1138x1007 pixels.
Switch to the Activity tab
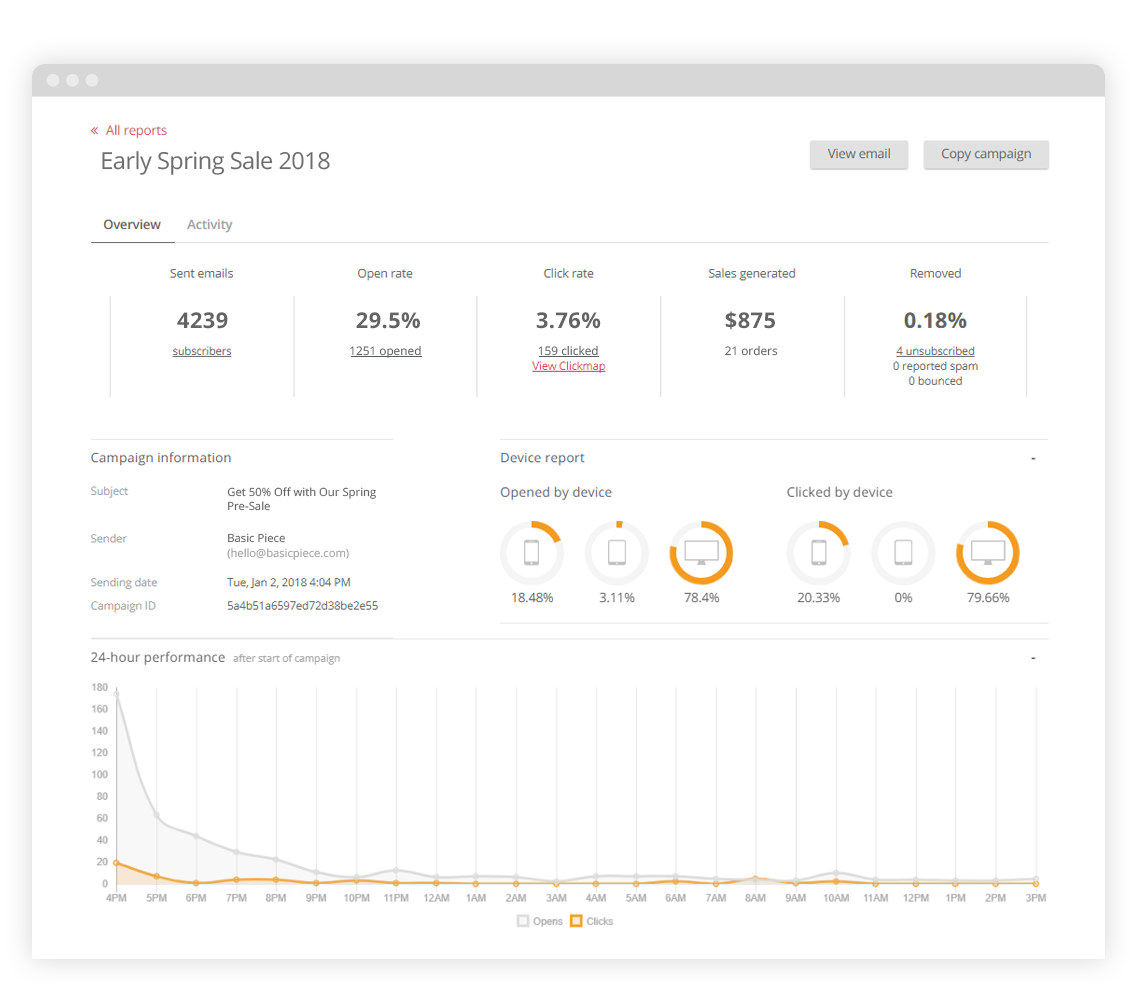tap(209, 225)
